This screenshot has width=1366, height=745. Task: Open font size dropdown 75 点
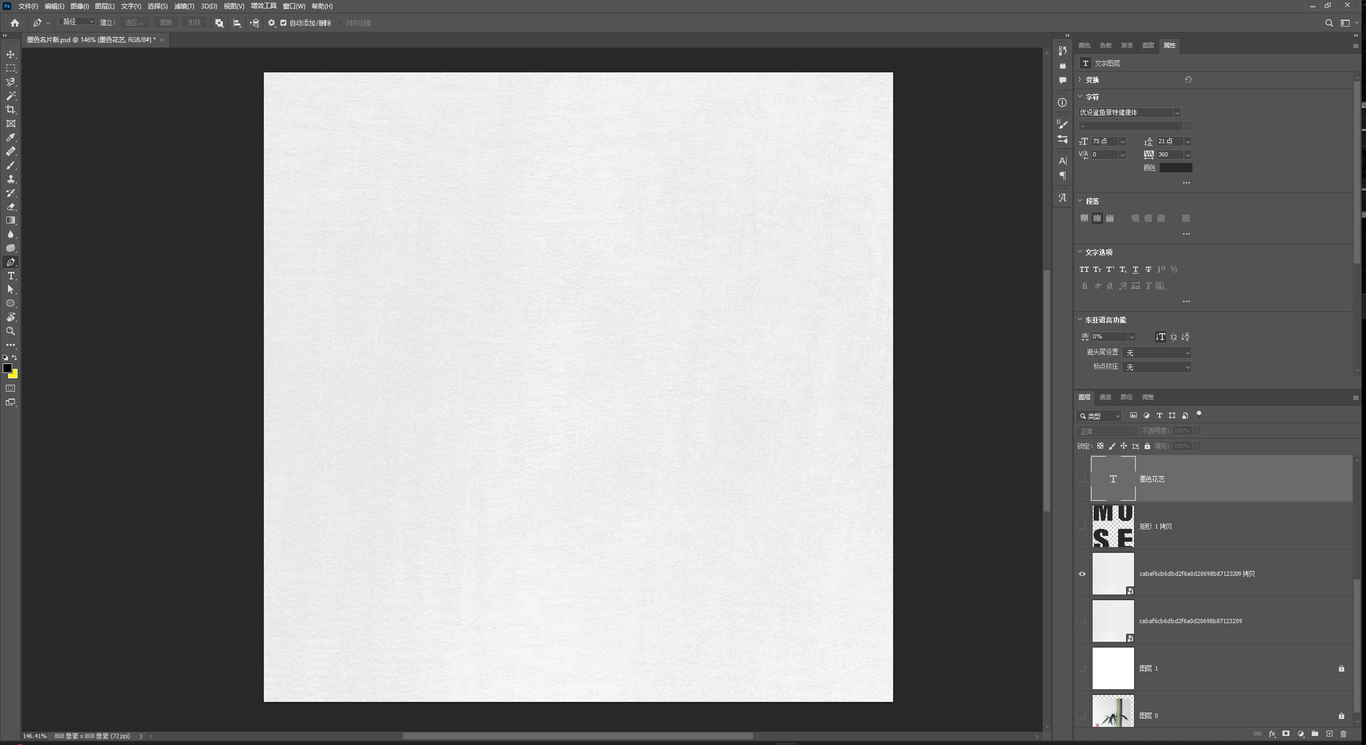point(1122,141)
